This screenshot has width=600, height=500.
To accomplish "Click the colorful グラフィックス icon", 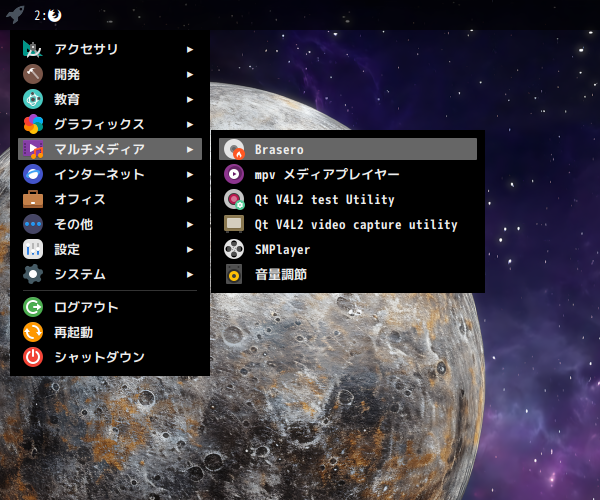I will [33, 124].
